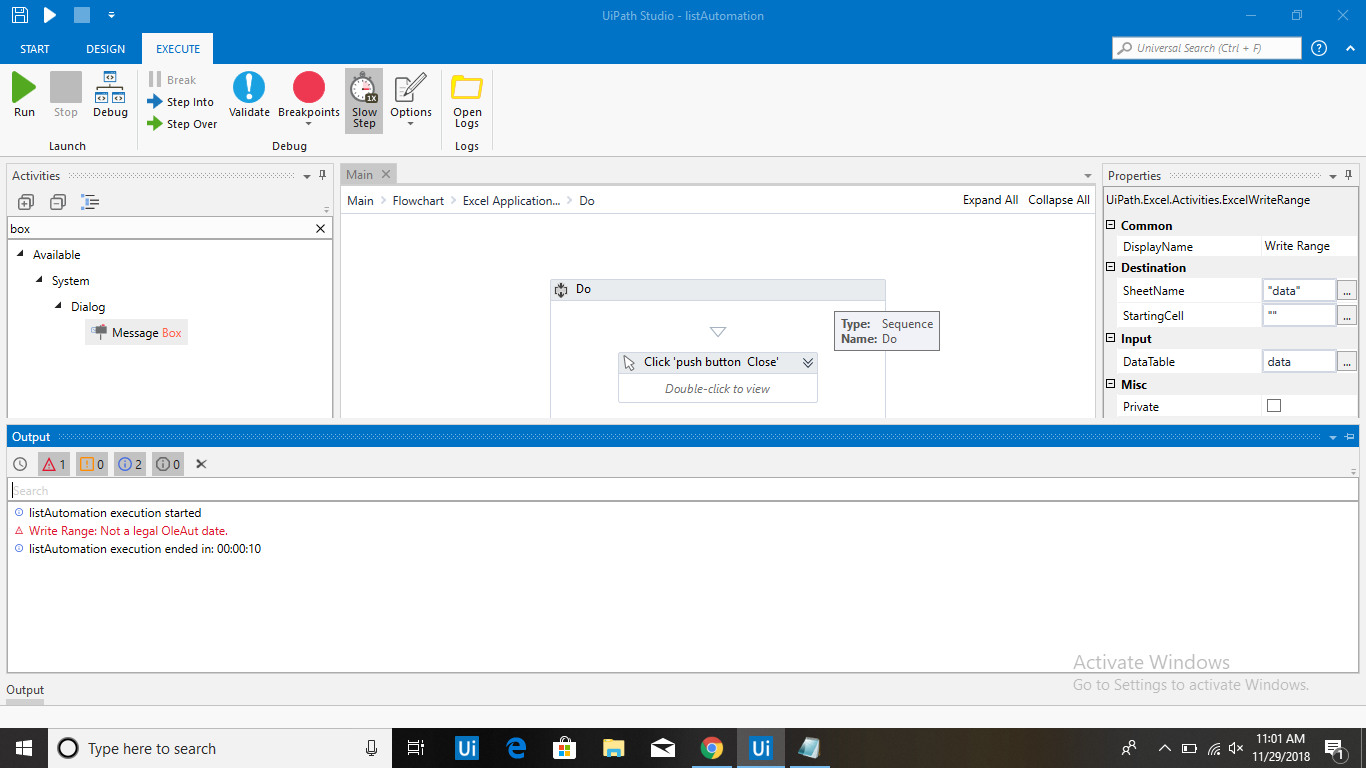The width and height of the screenshot is (1366, 768).
Task: Toggle warning messages filter showing 0
Action: (91, 464)
